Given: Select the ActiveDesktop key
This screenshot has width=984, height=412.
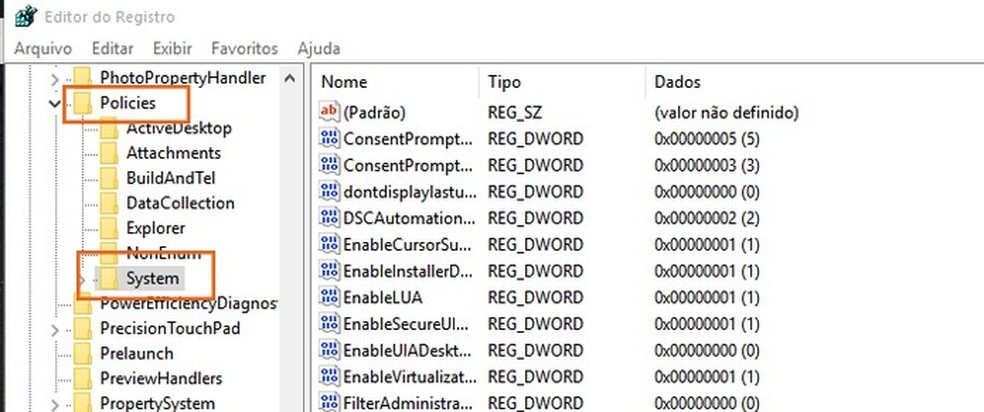Looking at the screenshot, I should [178, 128].
